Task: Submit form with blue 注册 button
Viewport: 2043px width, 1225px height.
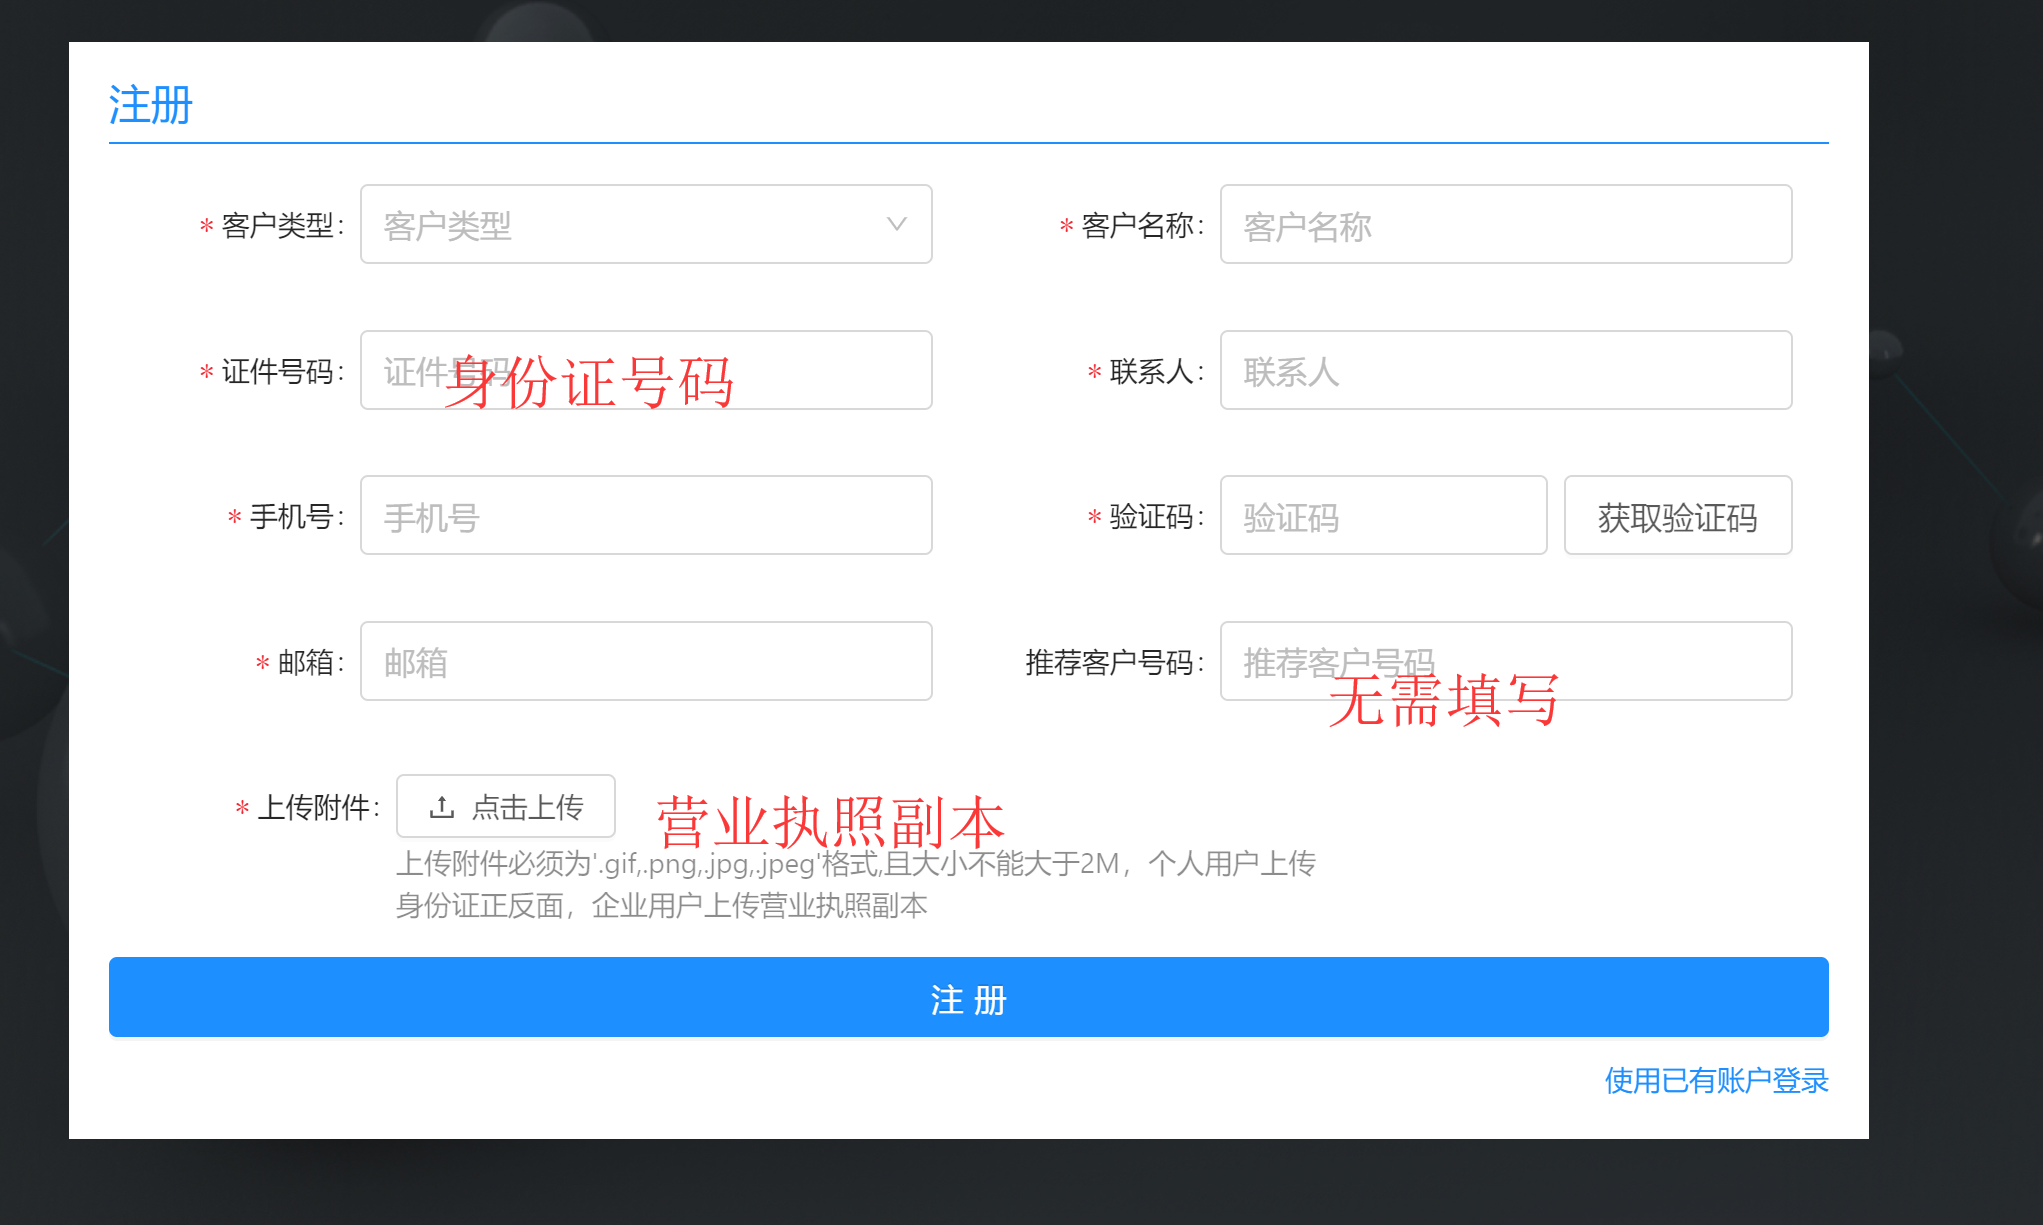Action: point(968,998)
